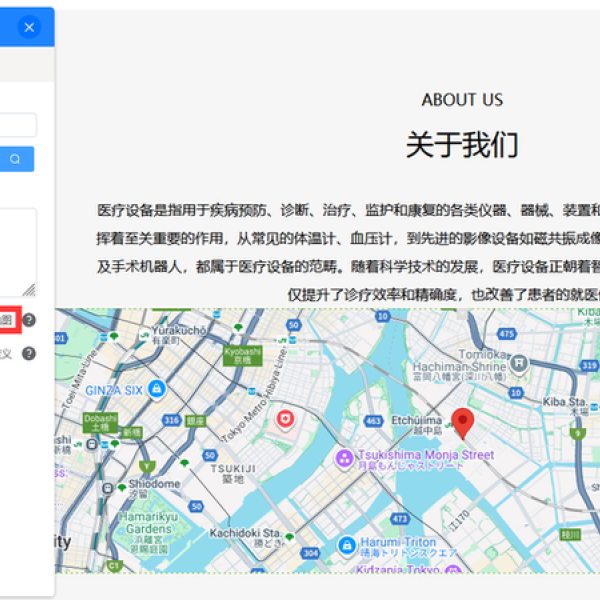The height and width of the screenshot is (600, 600).
Task: Click the 关于我们 heading
Action: click(x=462, y=145)
